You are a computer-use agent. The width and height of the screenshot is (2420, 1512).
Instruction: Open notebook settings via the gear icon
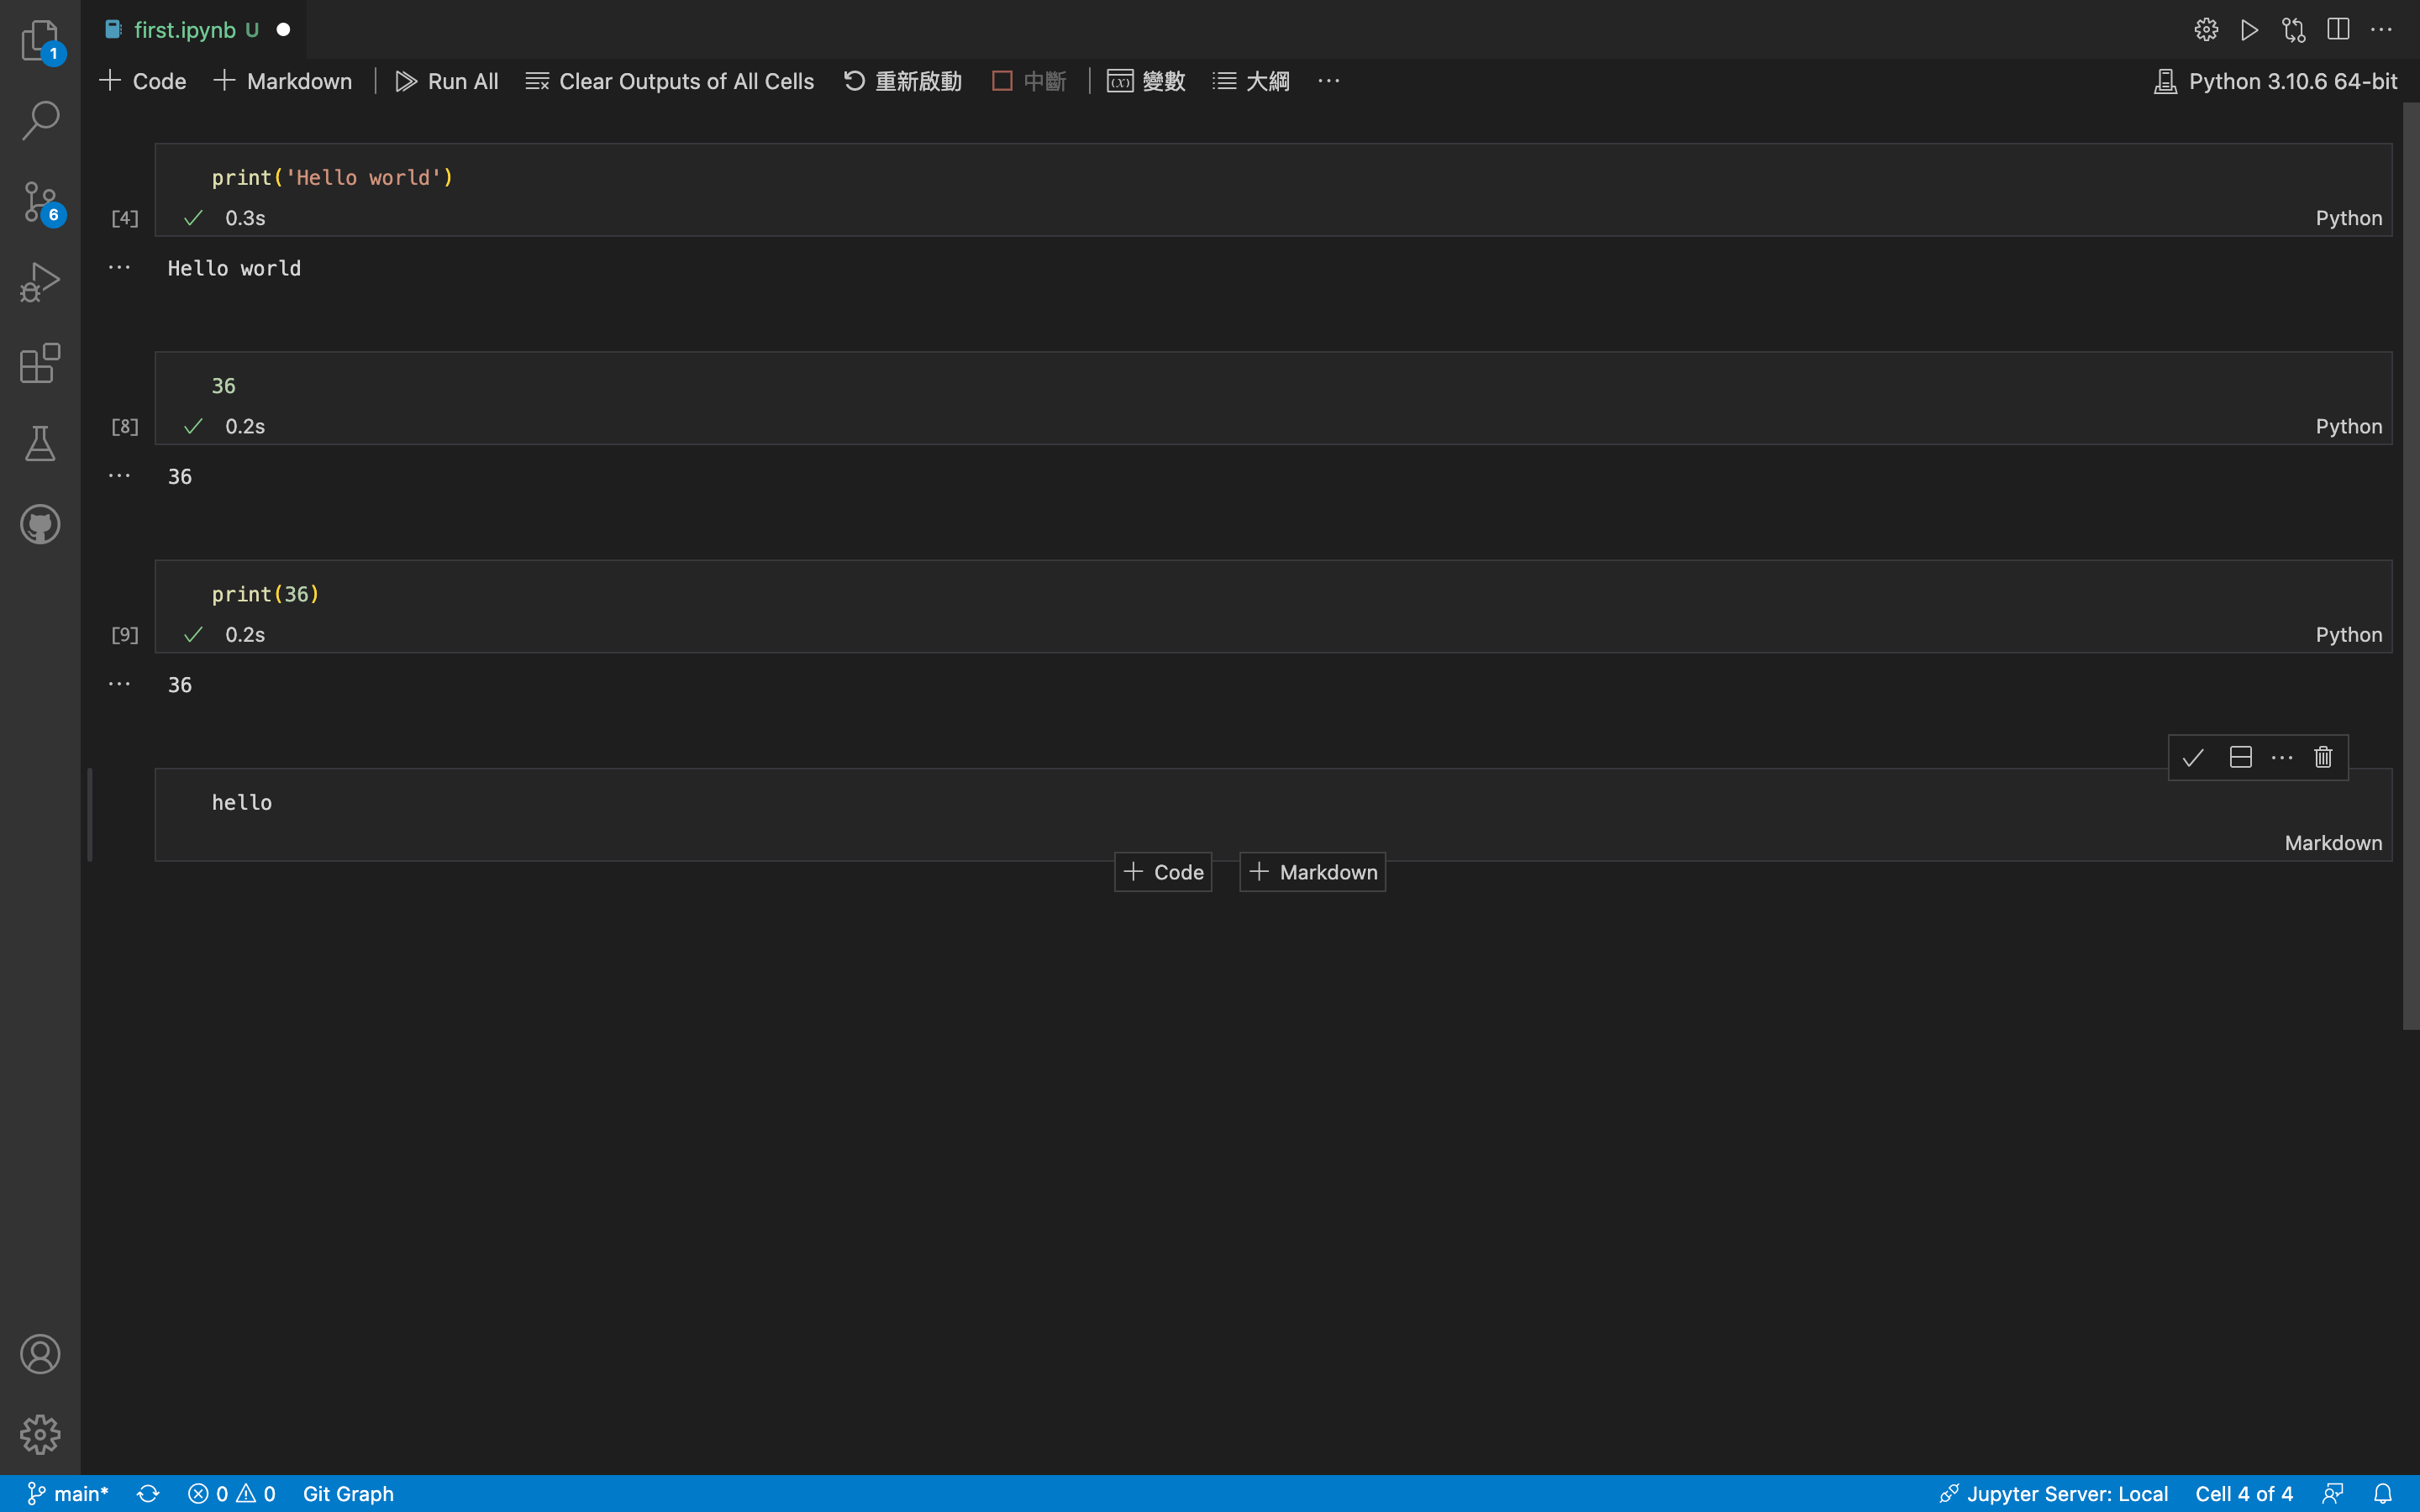[x=2206, y=29]
